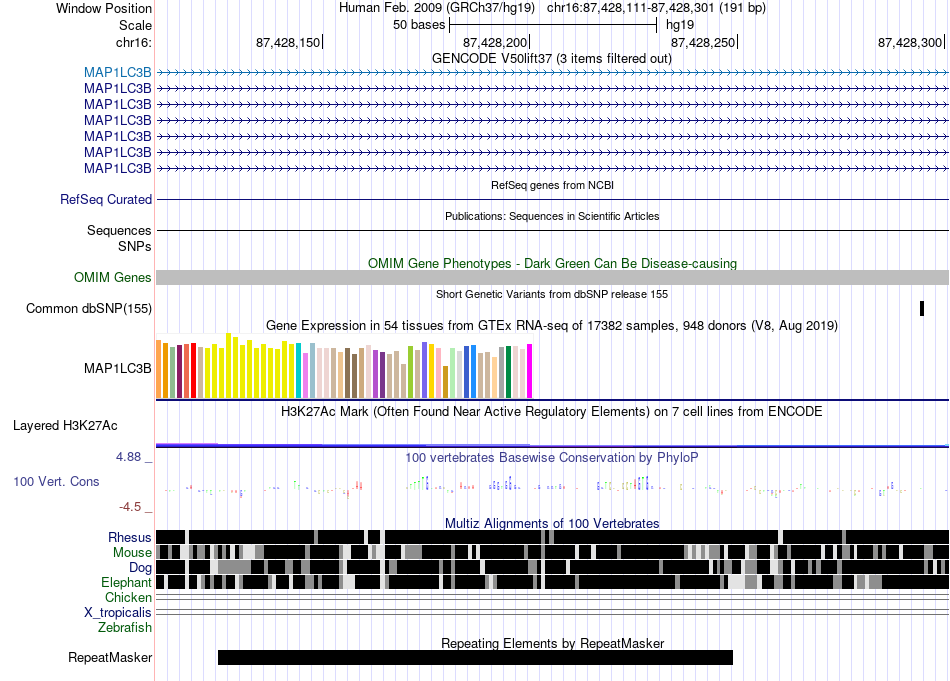Open the GTEx tissue expression bar chart

[x=344, y=366]
